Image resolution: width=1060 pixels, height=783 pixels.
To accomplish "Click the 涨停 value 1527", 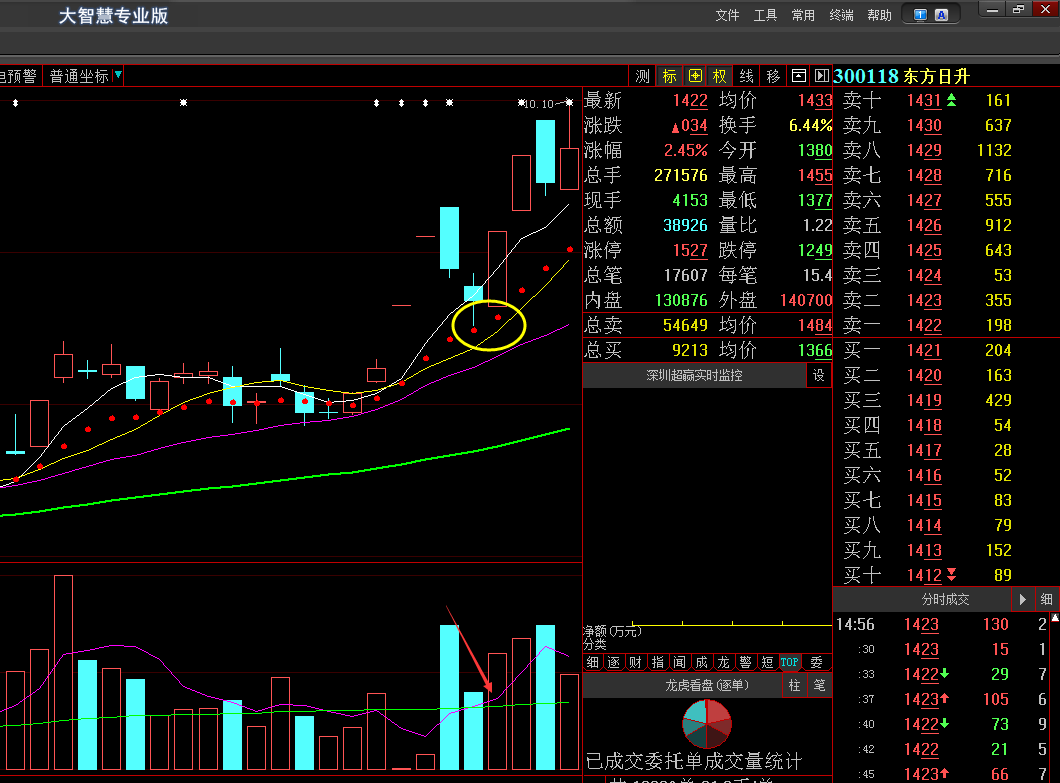I will (x=690, y=250).
